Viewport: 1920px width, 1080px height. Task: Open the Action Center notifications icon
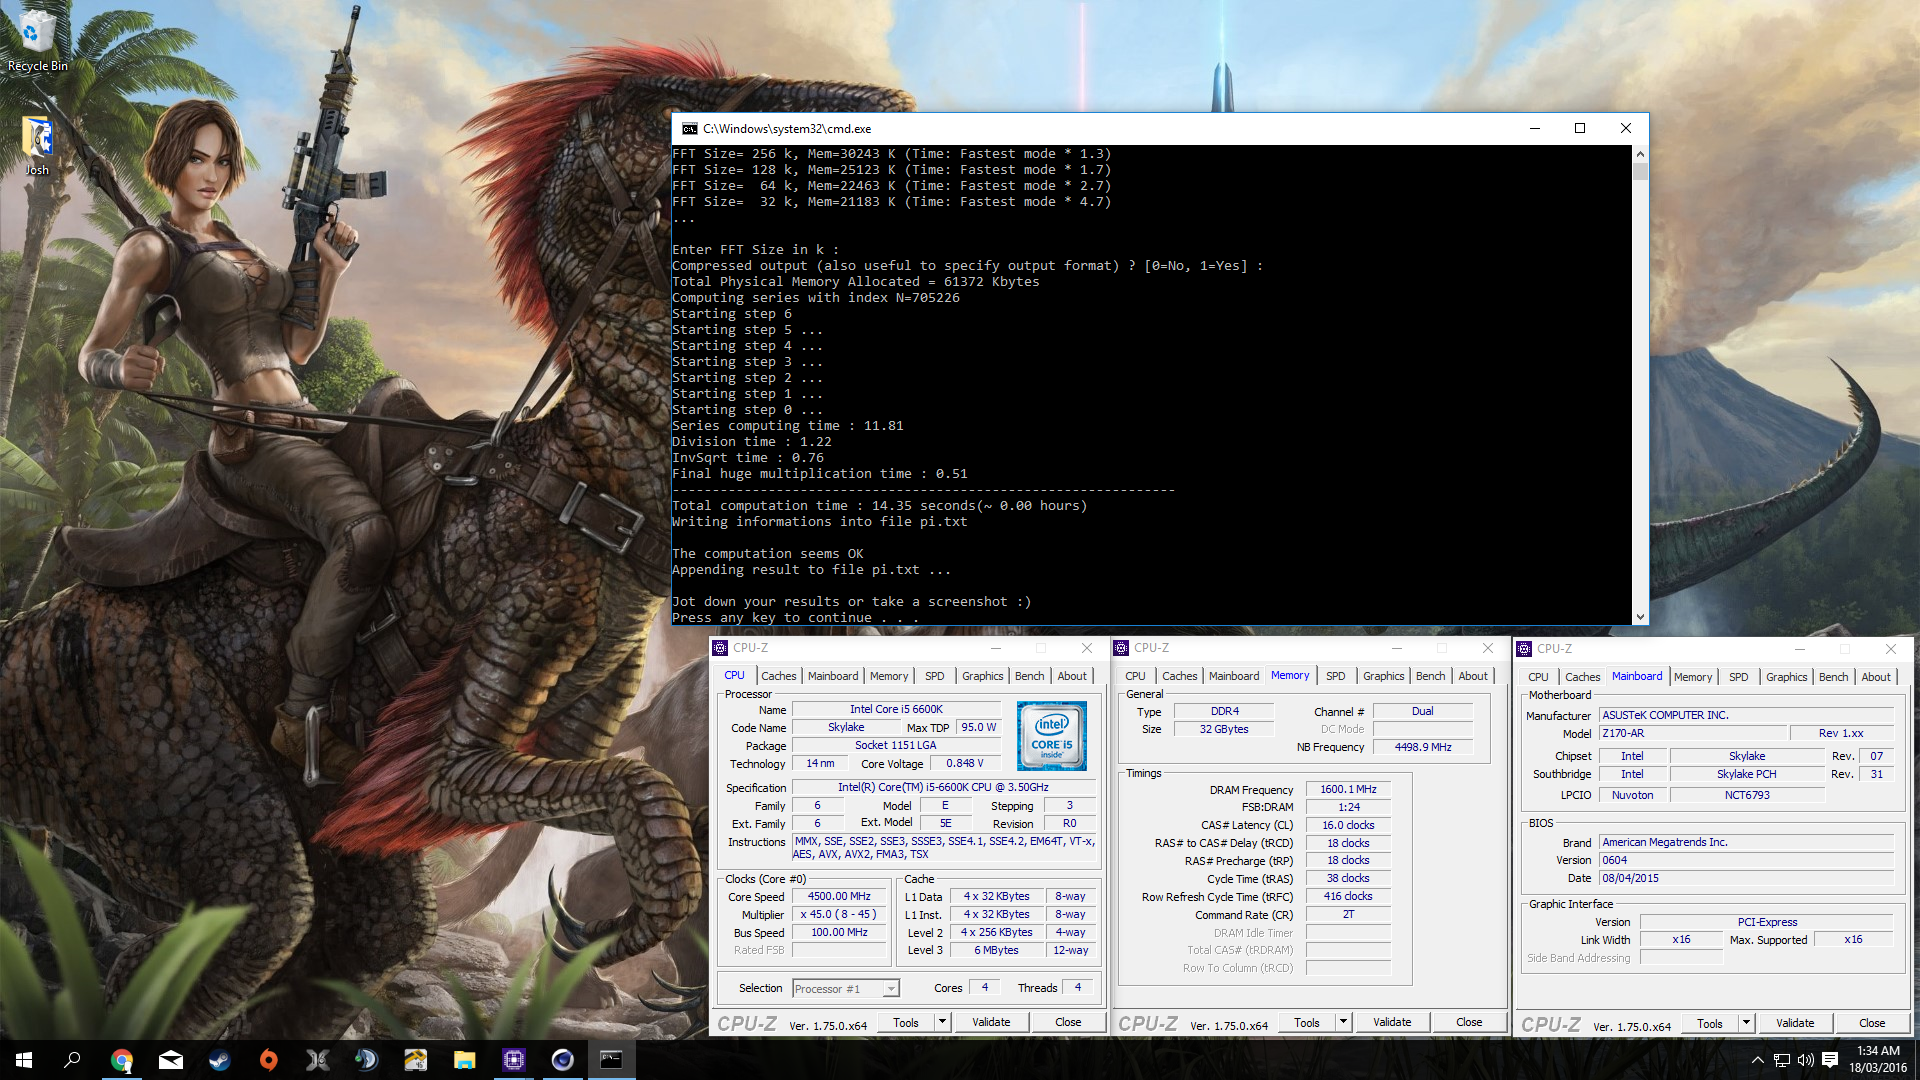tap(1830, 1060)
